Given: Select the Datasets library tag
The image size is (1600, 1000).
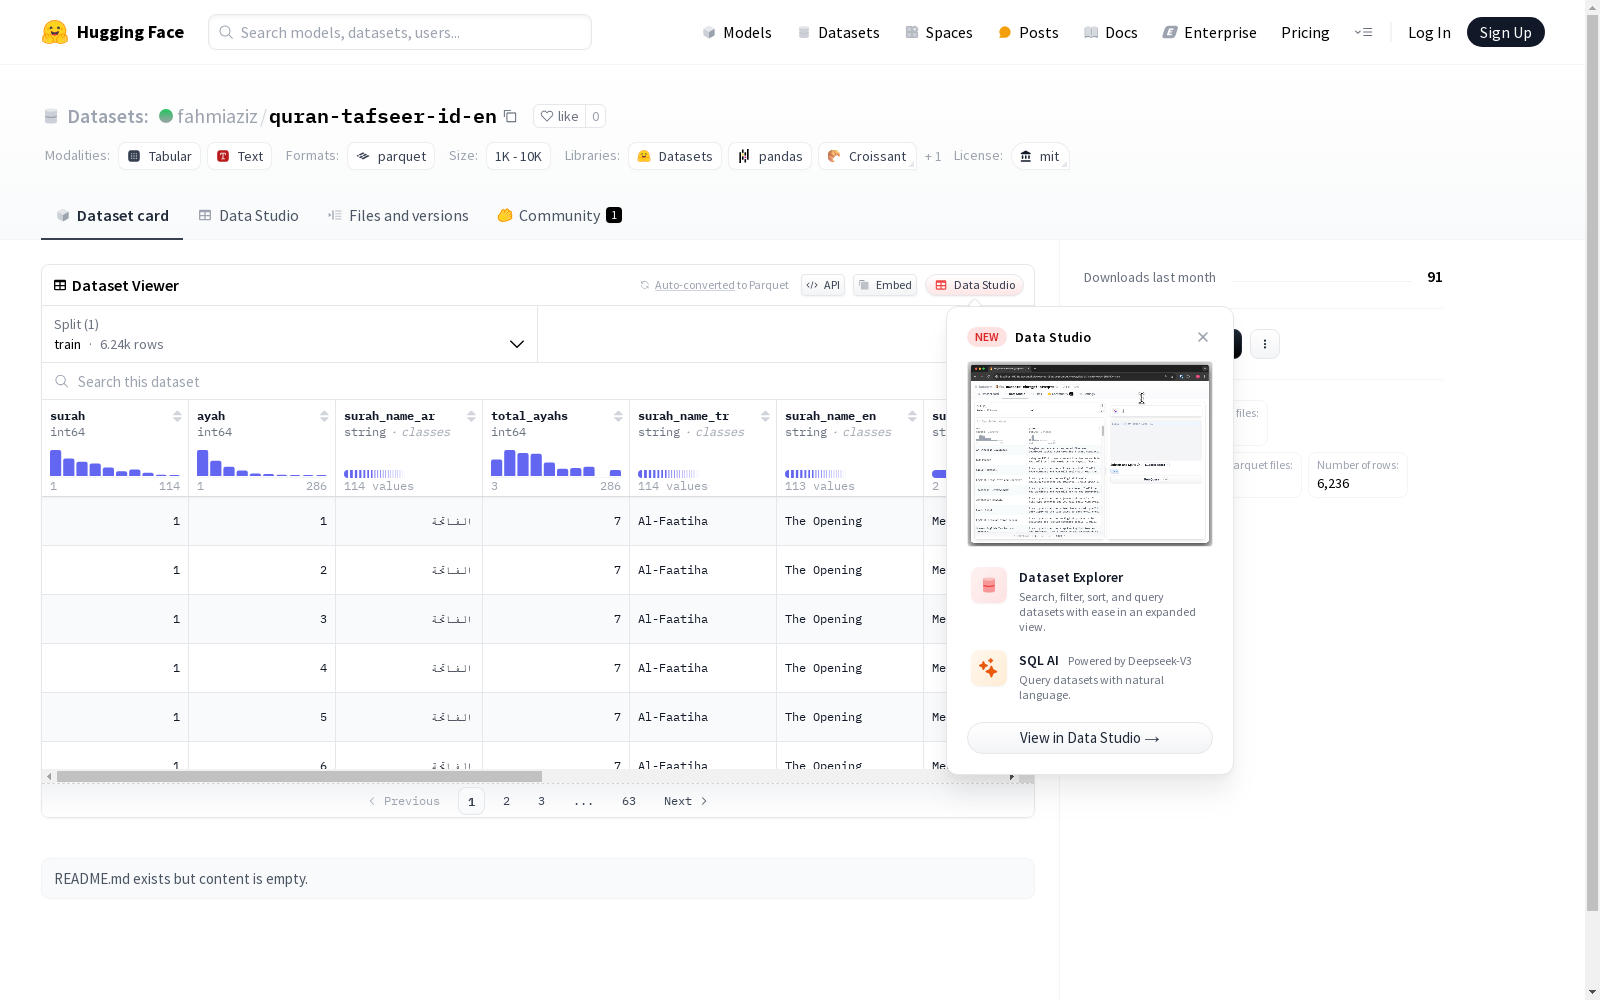Looking at the screenshot, I should pyautogui.click(x=675, y=156).
